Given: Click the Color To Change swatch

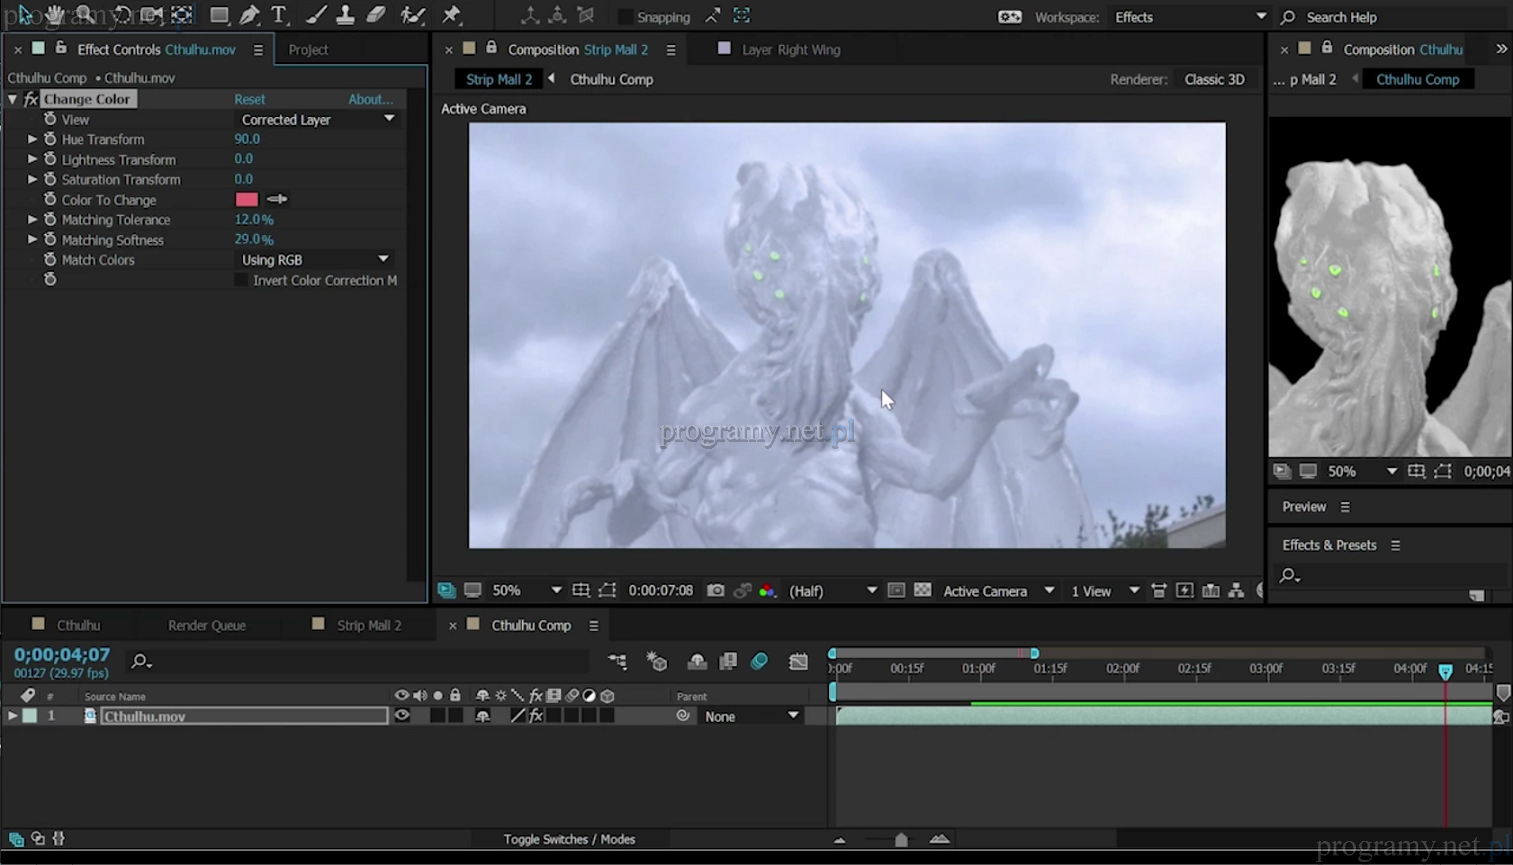Looking at the screenshot, I should click(246, 199).
